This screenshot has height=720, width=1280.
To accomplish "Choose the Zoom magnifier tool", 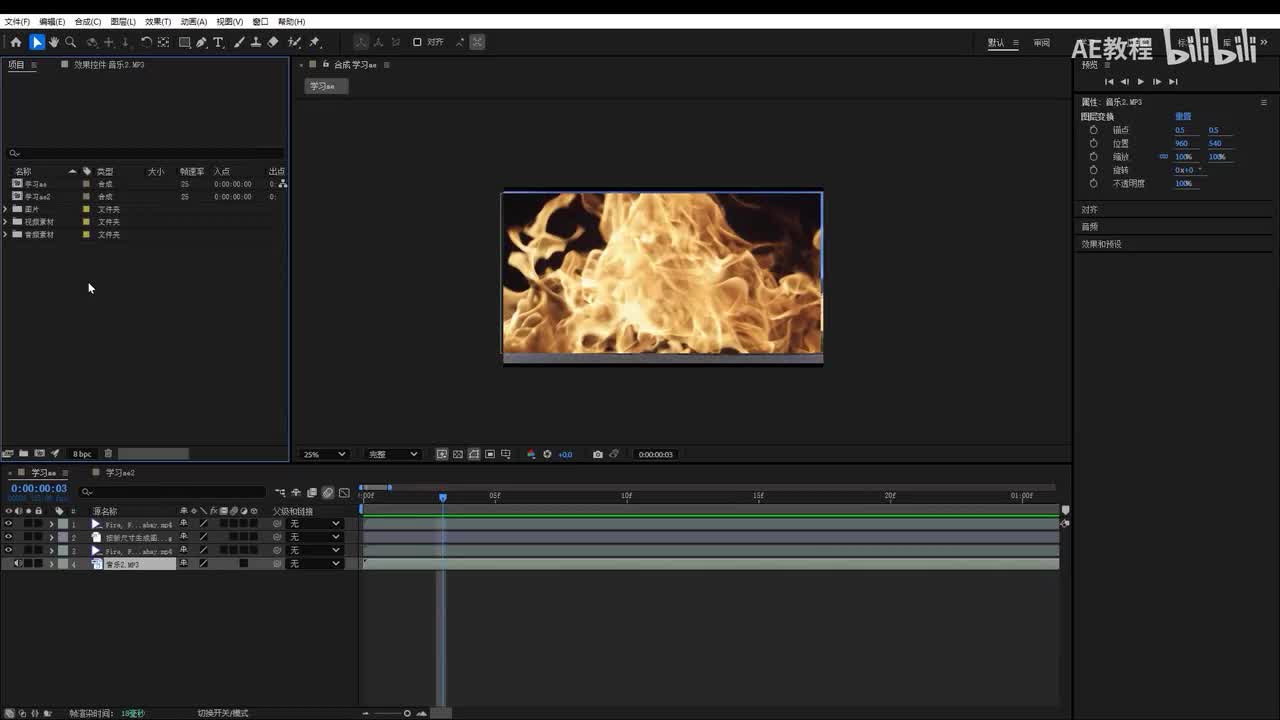I will [71, 42].
